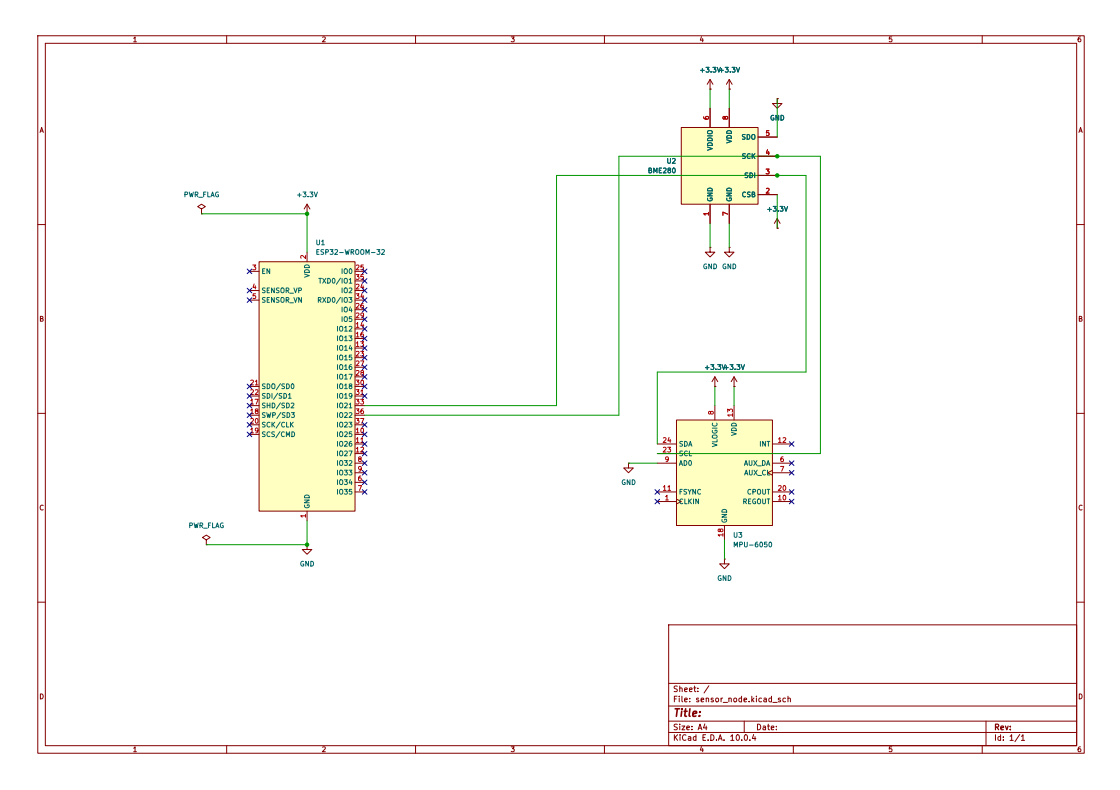Select the TXD0/IO1 pin label
The width and height of the screenshot is (1120, 790).
pyautogui.click(x=335, y=281)
